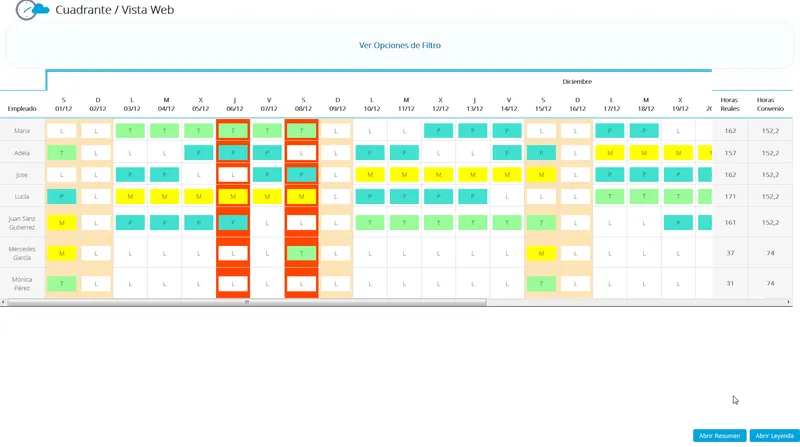Click employee name Juan Sanz Gutierrez

[x=22, y=223]
